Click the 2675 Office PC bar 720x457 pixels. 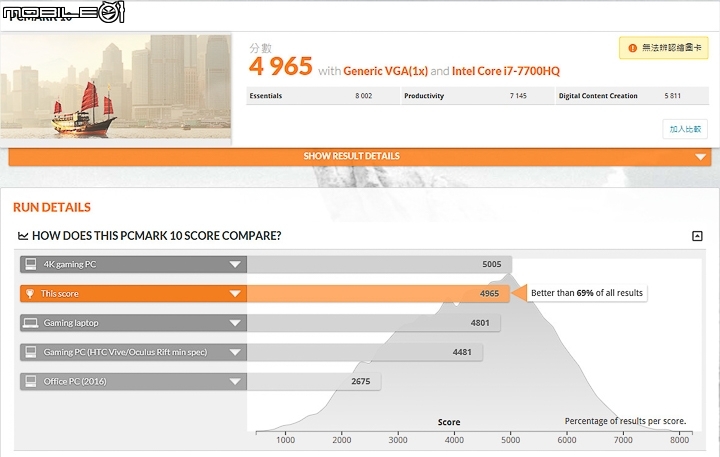pos(314,382)
